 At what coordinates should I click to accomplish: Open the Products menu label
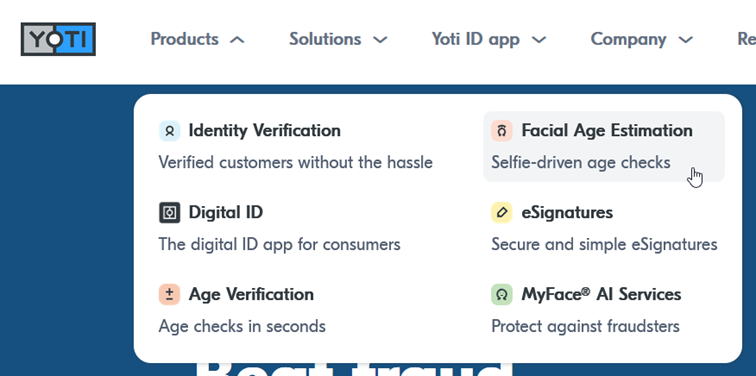[x=185, y=39]
